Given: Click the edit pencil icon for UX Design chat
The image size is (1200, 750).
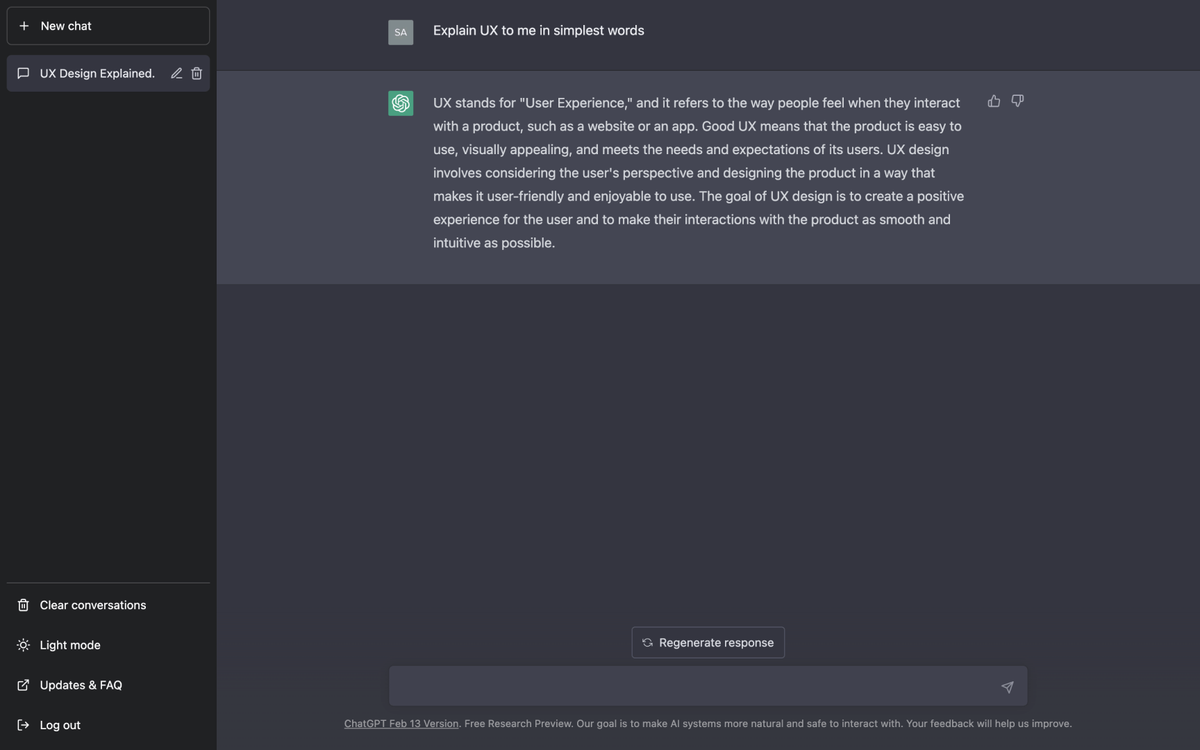Looking at the screenshot, I should coord(176,73).
